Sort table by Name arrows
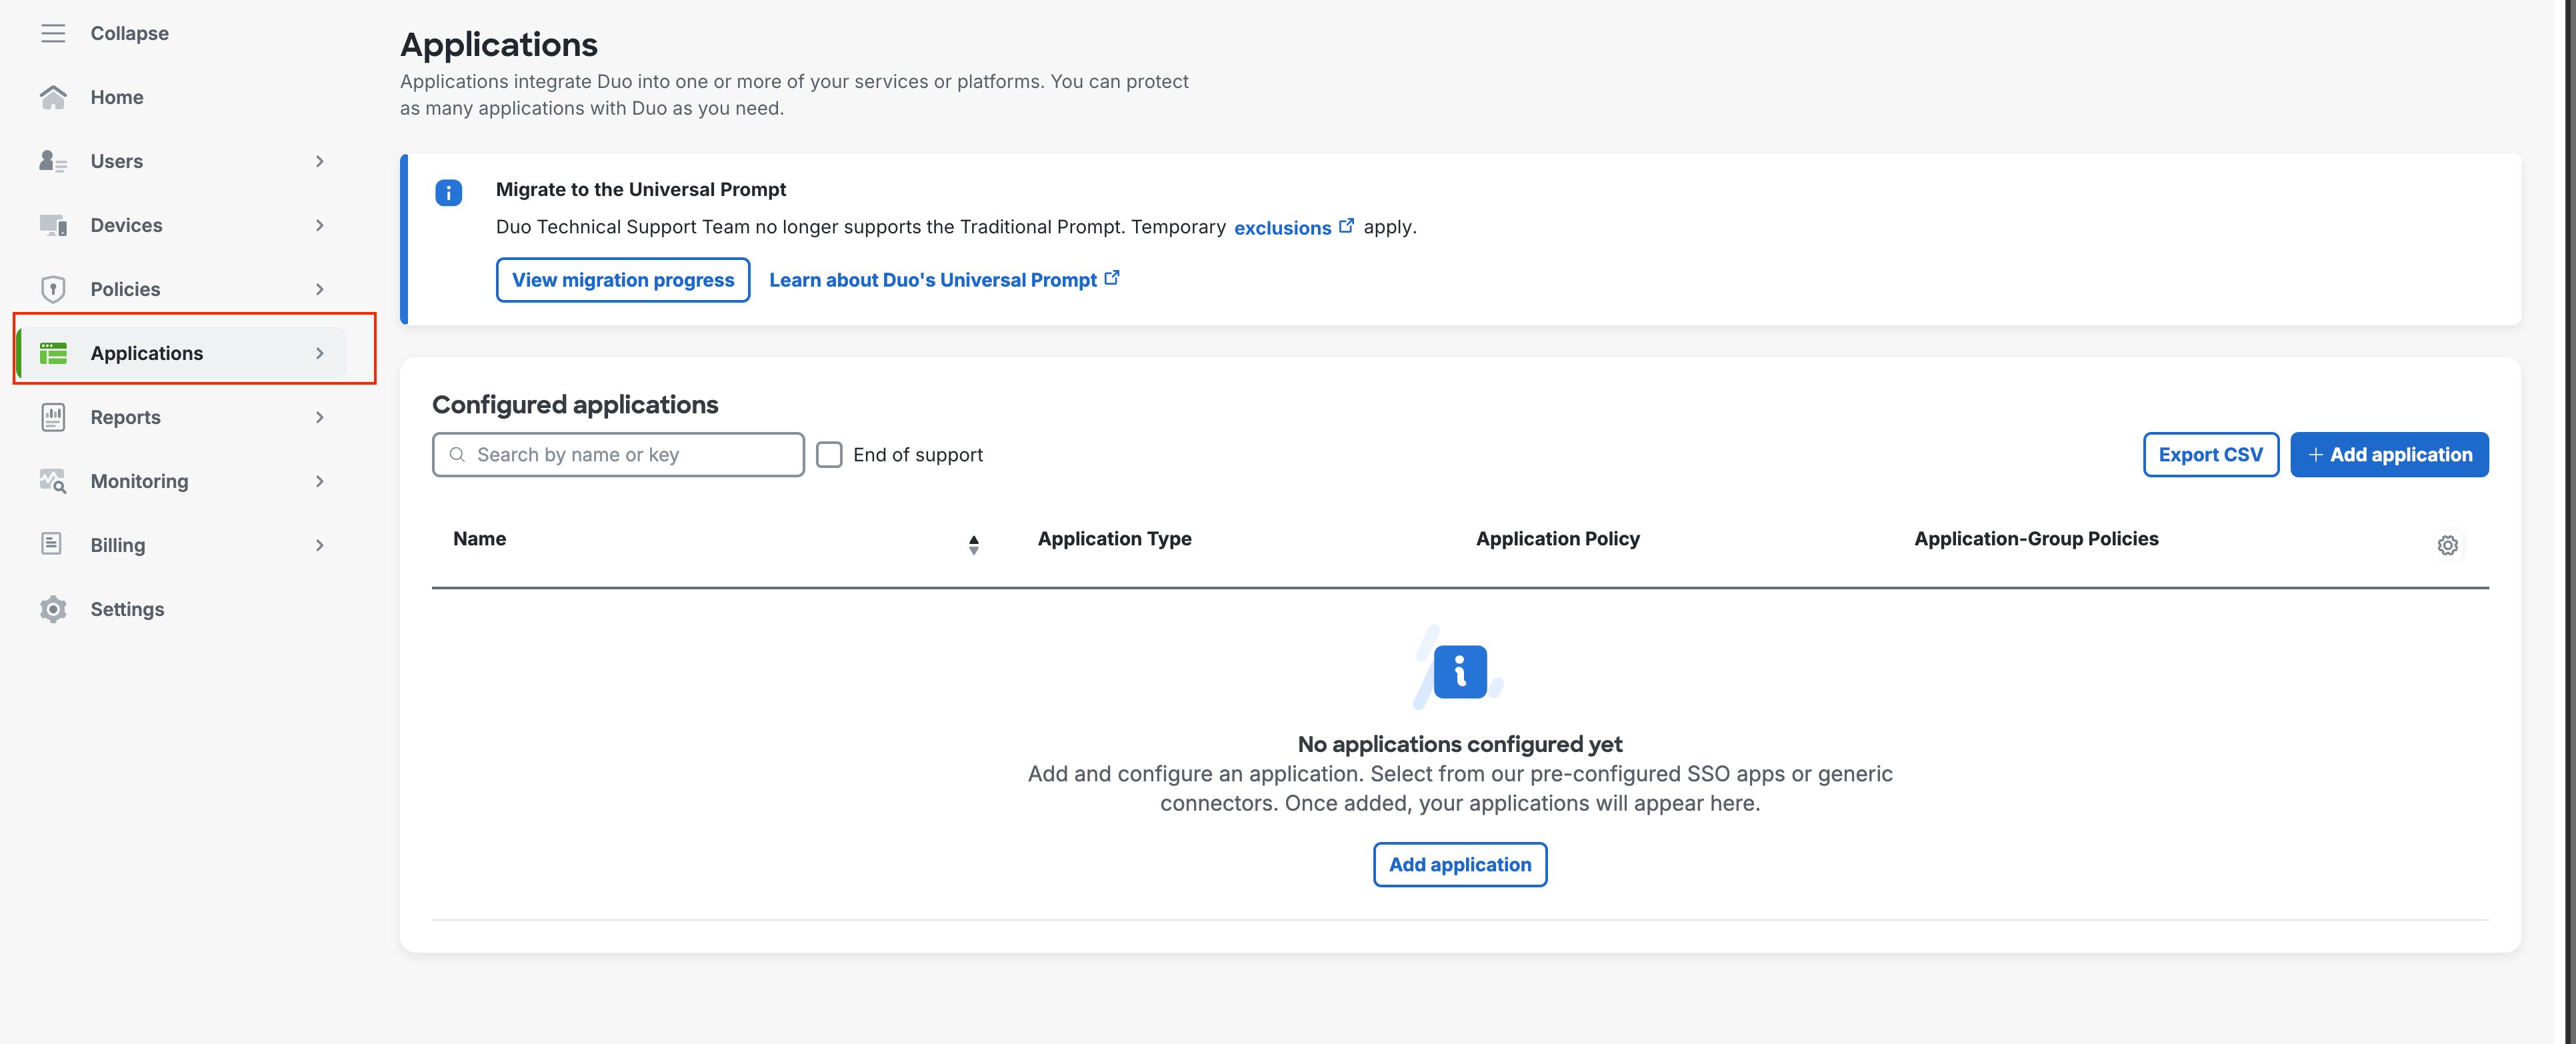 973,544
